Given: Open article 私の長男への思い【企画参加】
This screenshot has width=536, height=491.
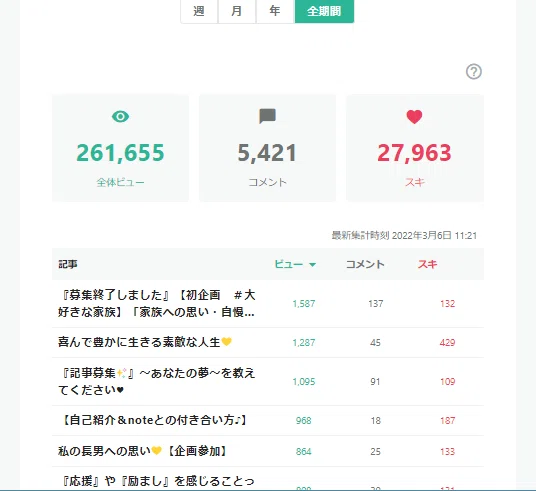Looking at the screenshot, I should coord(143,451).
